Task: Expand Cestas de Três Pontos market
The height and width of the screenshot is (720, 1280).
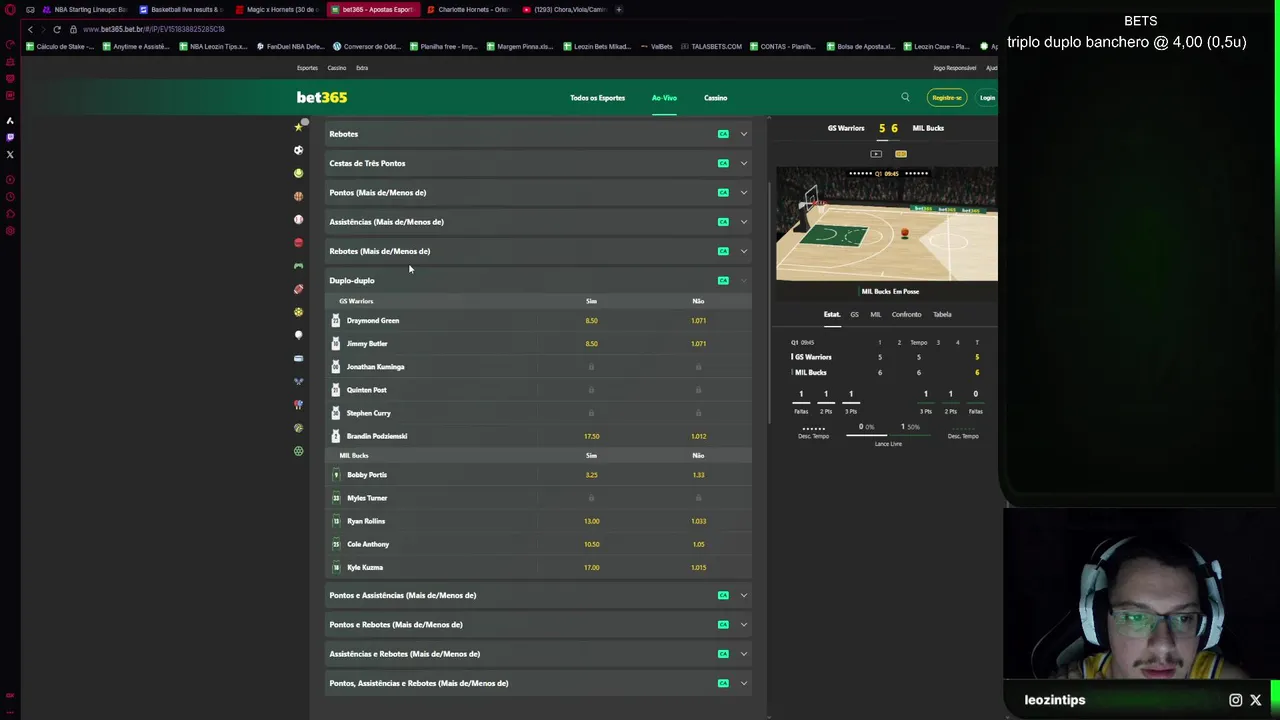Action: point(538,163)
